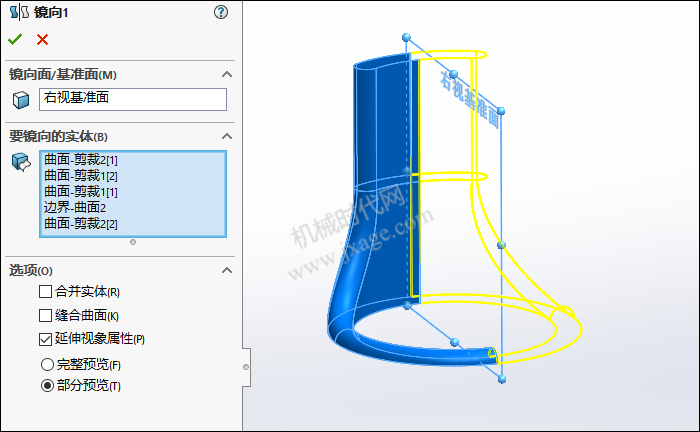The height and width of the screenshot is (432, 700).
Task: Select 部分预览 radio button
Action: 47,385
